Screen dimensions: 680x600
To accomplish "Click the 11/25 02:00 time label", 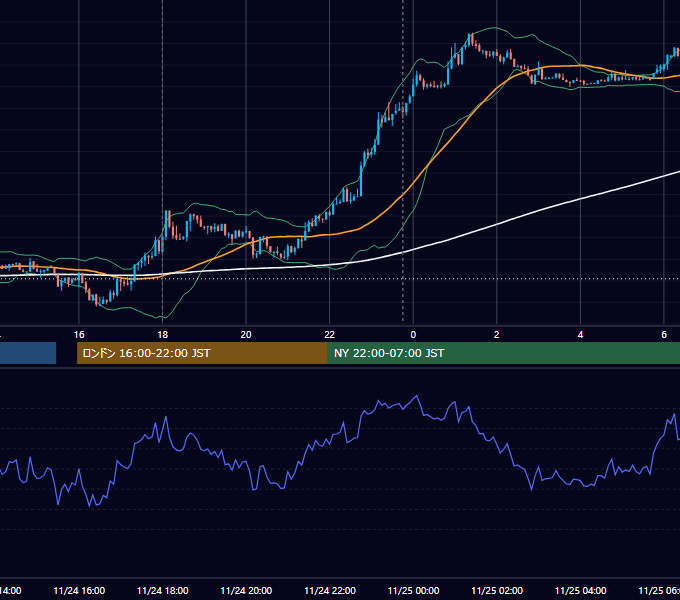I will (497, 591).
